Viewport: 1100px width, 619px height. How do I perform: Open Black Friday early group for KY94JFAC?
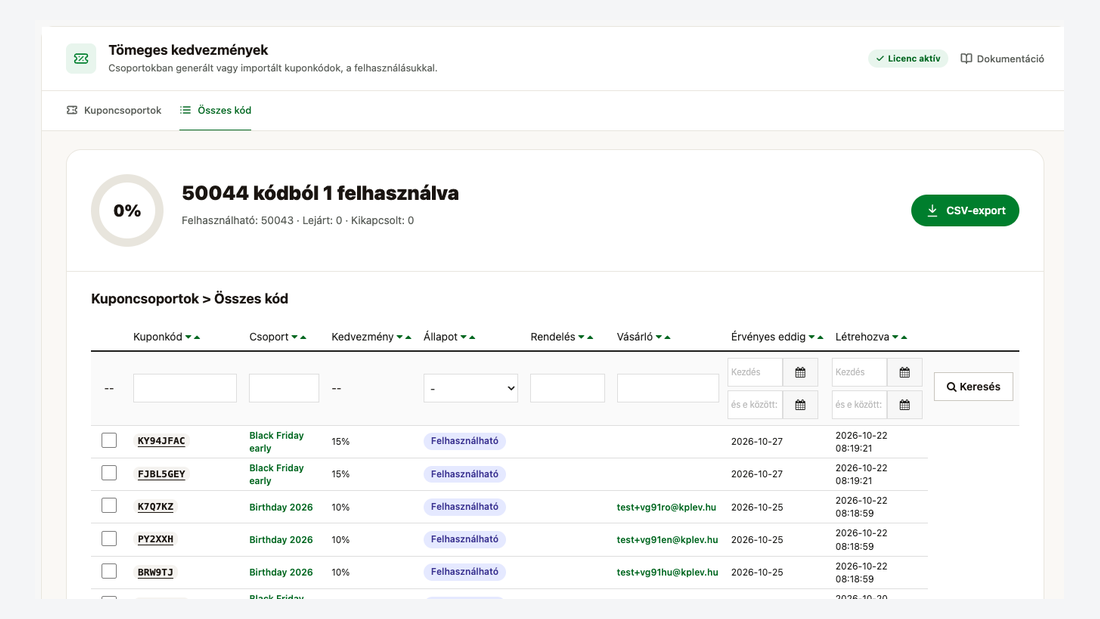pos(276,441)
